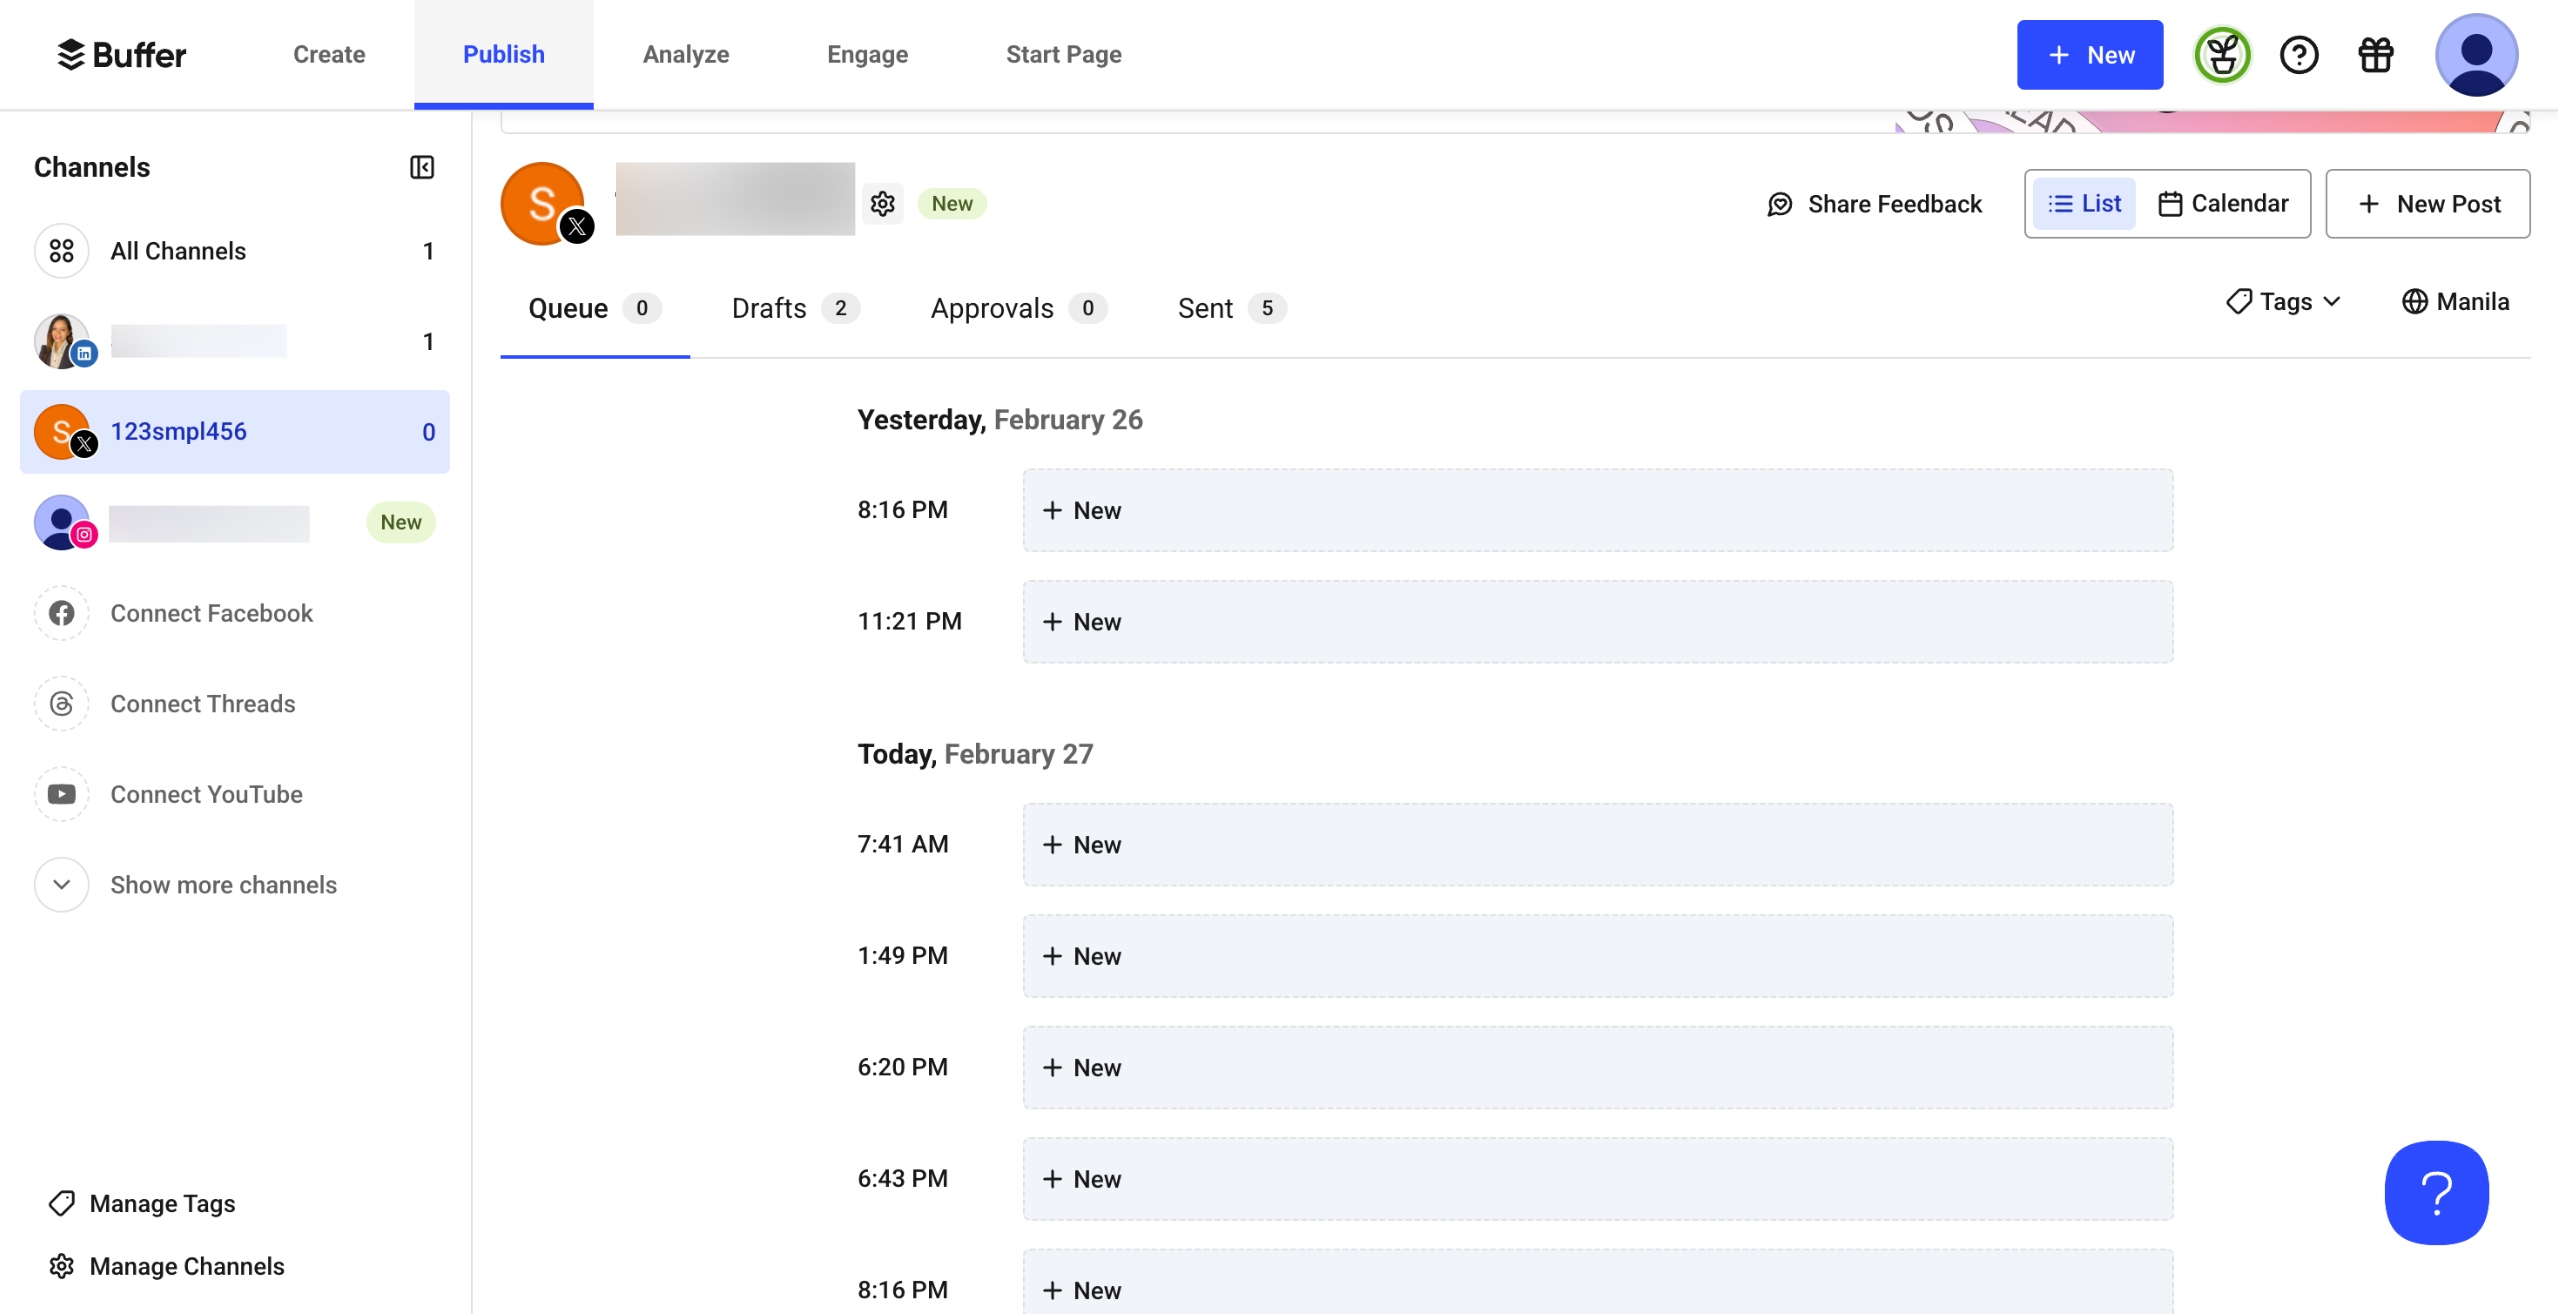Viewport: 2558px width, 1314px height.
Task: Click Connect Facebook channel icon
Action: 62,613
